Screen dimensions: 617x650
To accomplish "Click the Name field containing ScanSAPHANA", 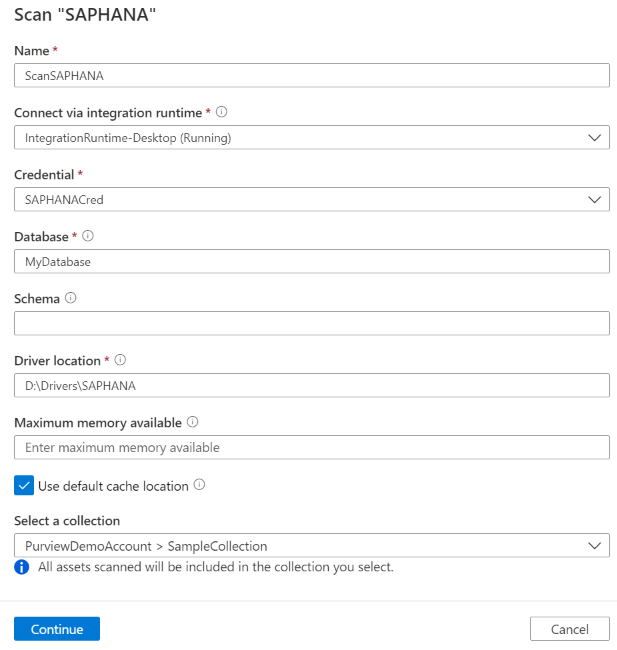I will coord(311,75).
